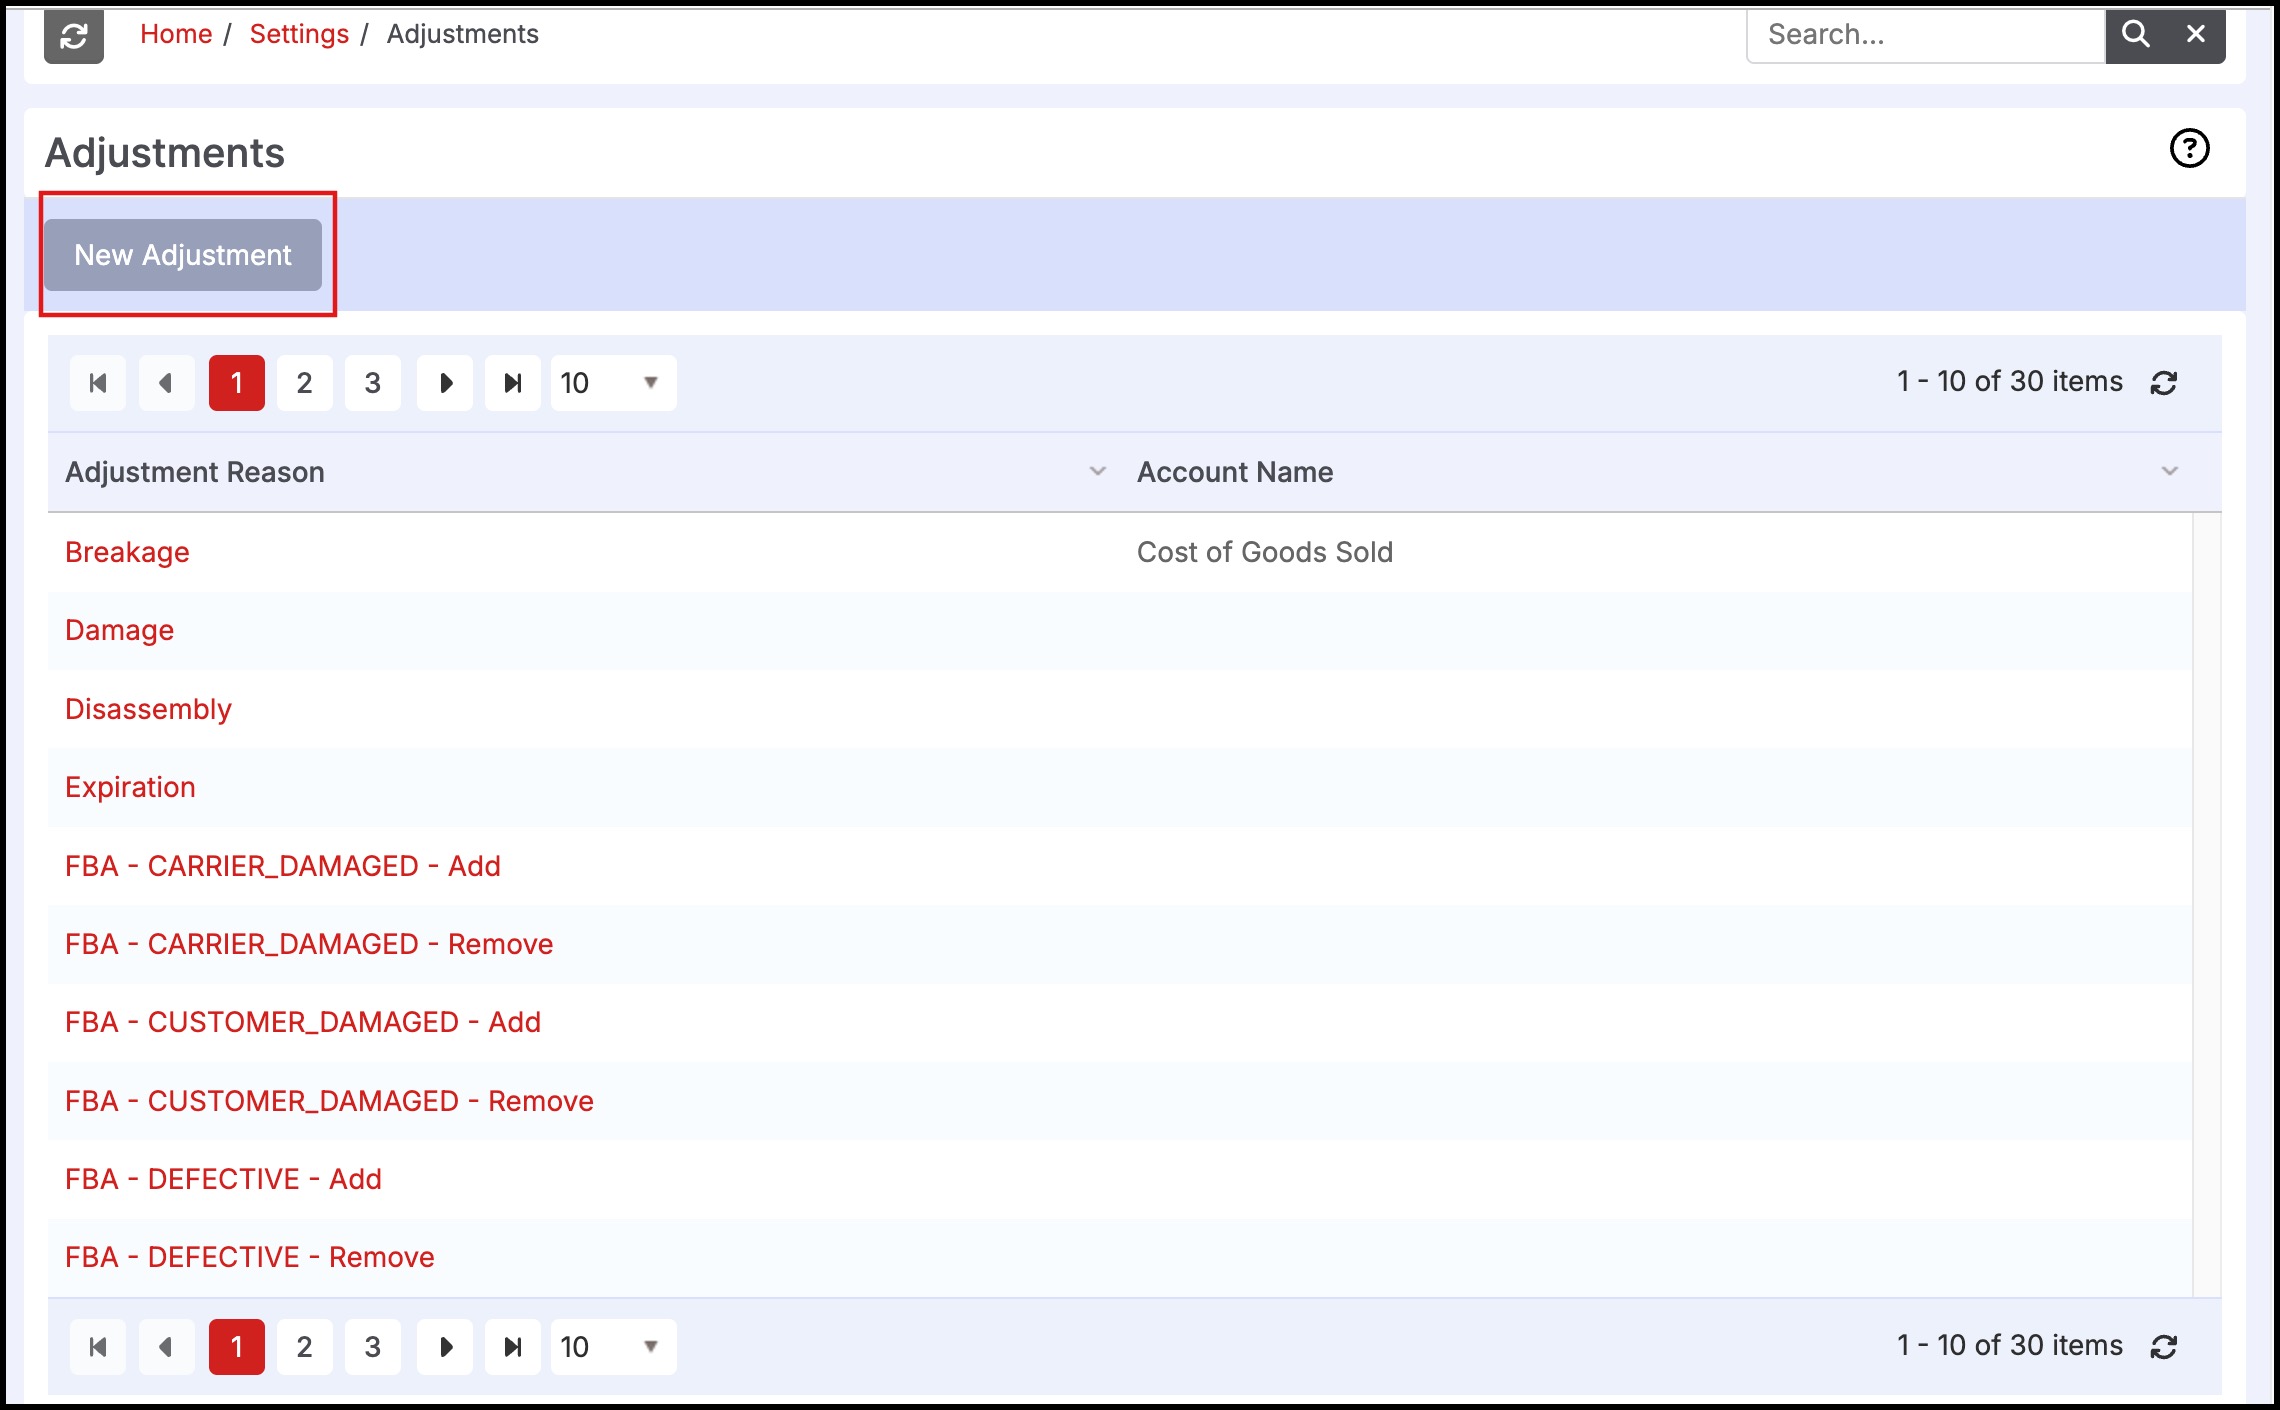Click the refresh icon beside the breadcrumb

[x=74, y=36]
